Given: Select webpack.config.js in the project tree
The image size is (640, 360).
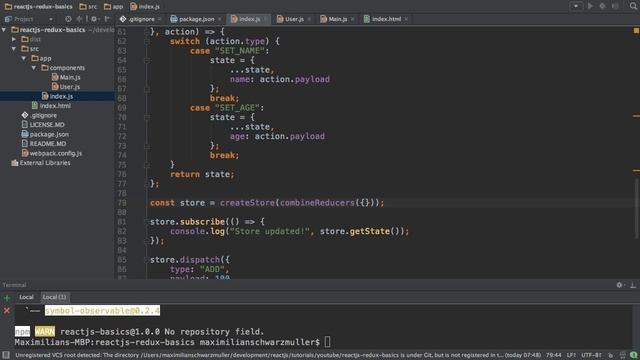Looking at the screenshot, I should (51, 153).
